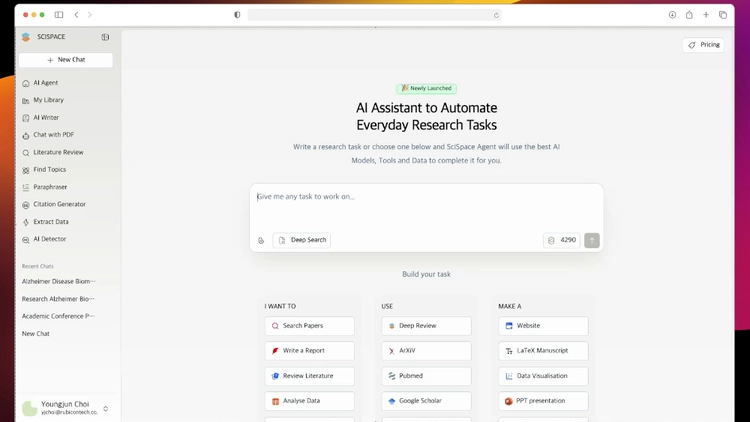Select PPT presentation output option
This screenshot has height=422, width=750.
[x=543, y=401]
